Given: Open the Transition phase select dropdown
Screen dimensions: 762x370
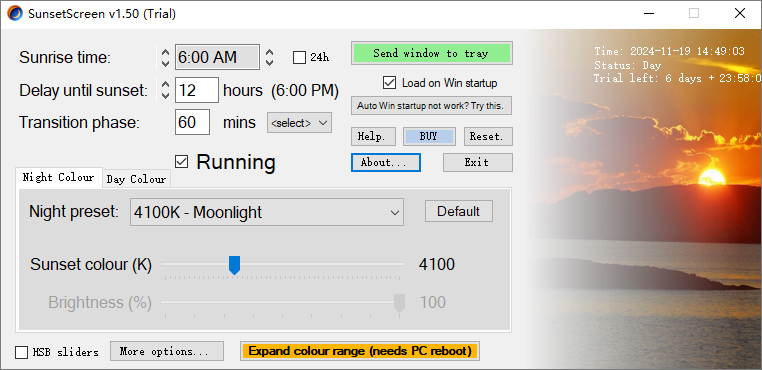Looking at the screenshot, I should 299,123.
